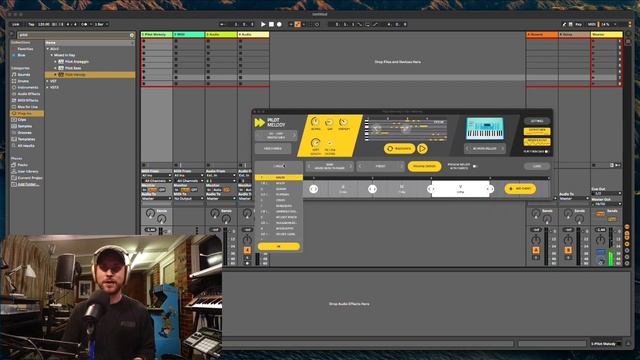Toggle the orange Automation Arm button
The width and height of the screenshot is (640, 360).
point(298,24)
